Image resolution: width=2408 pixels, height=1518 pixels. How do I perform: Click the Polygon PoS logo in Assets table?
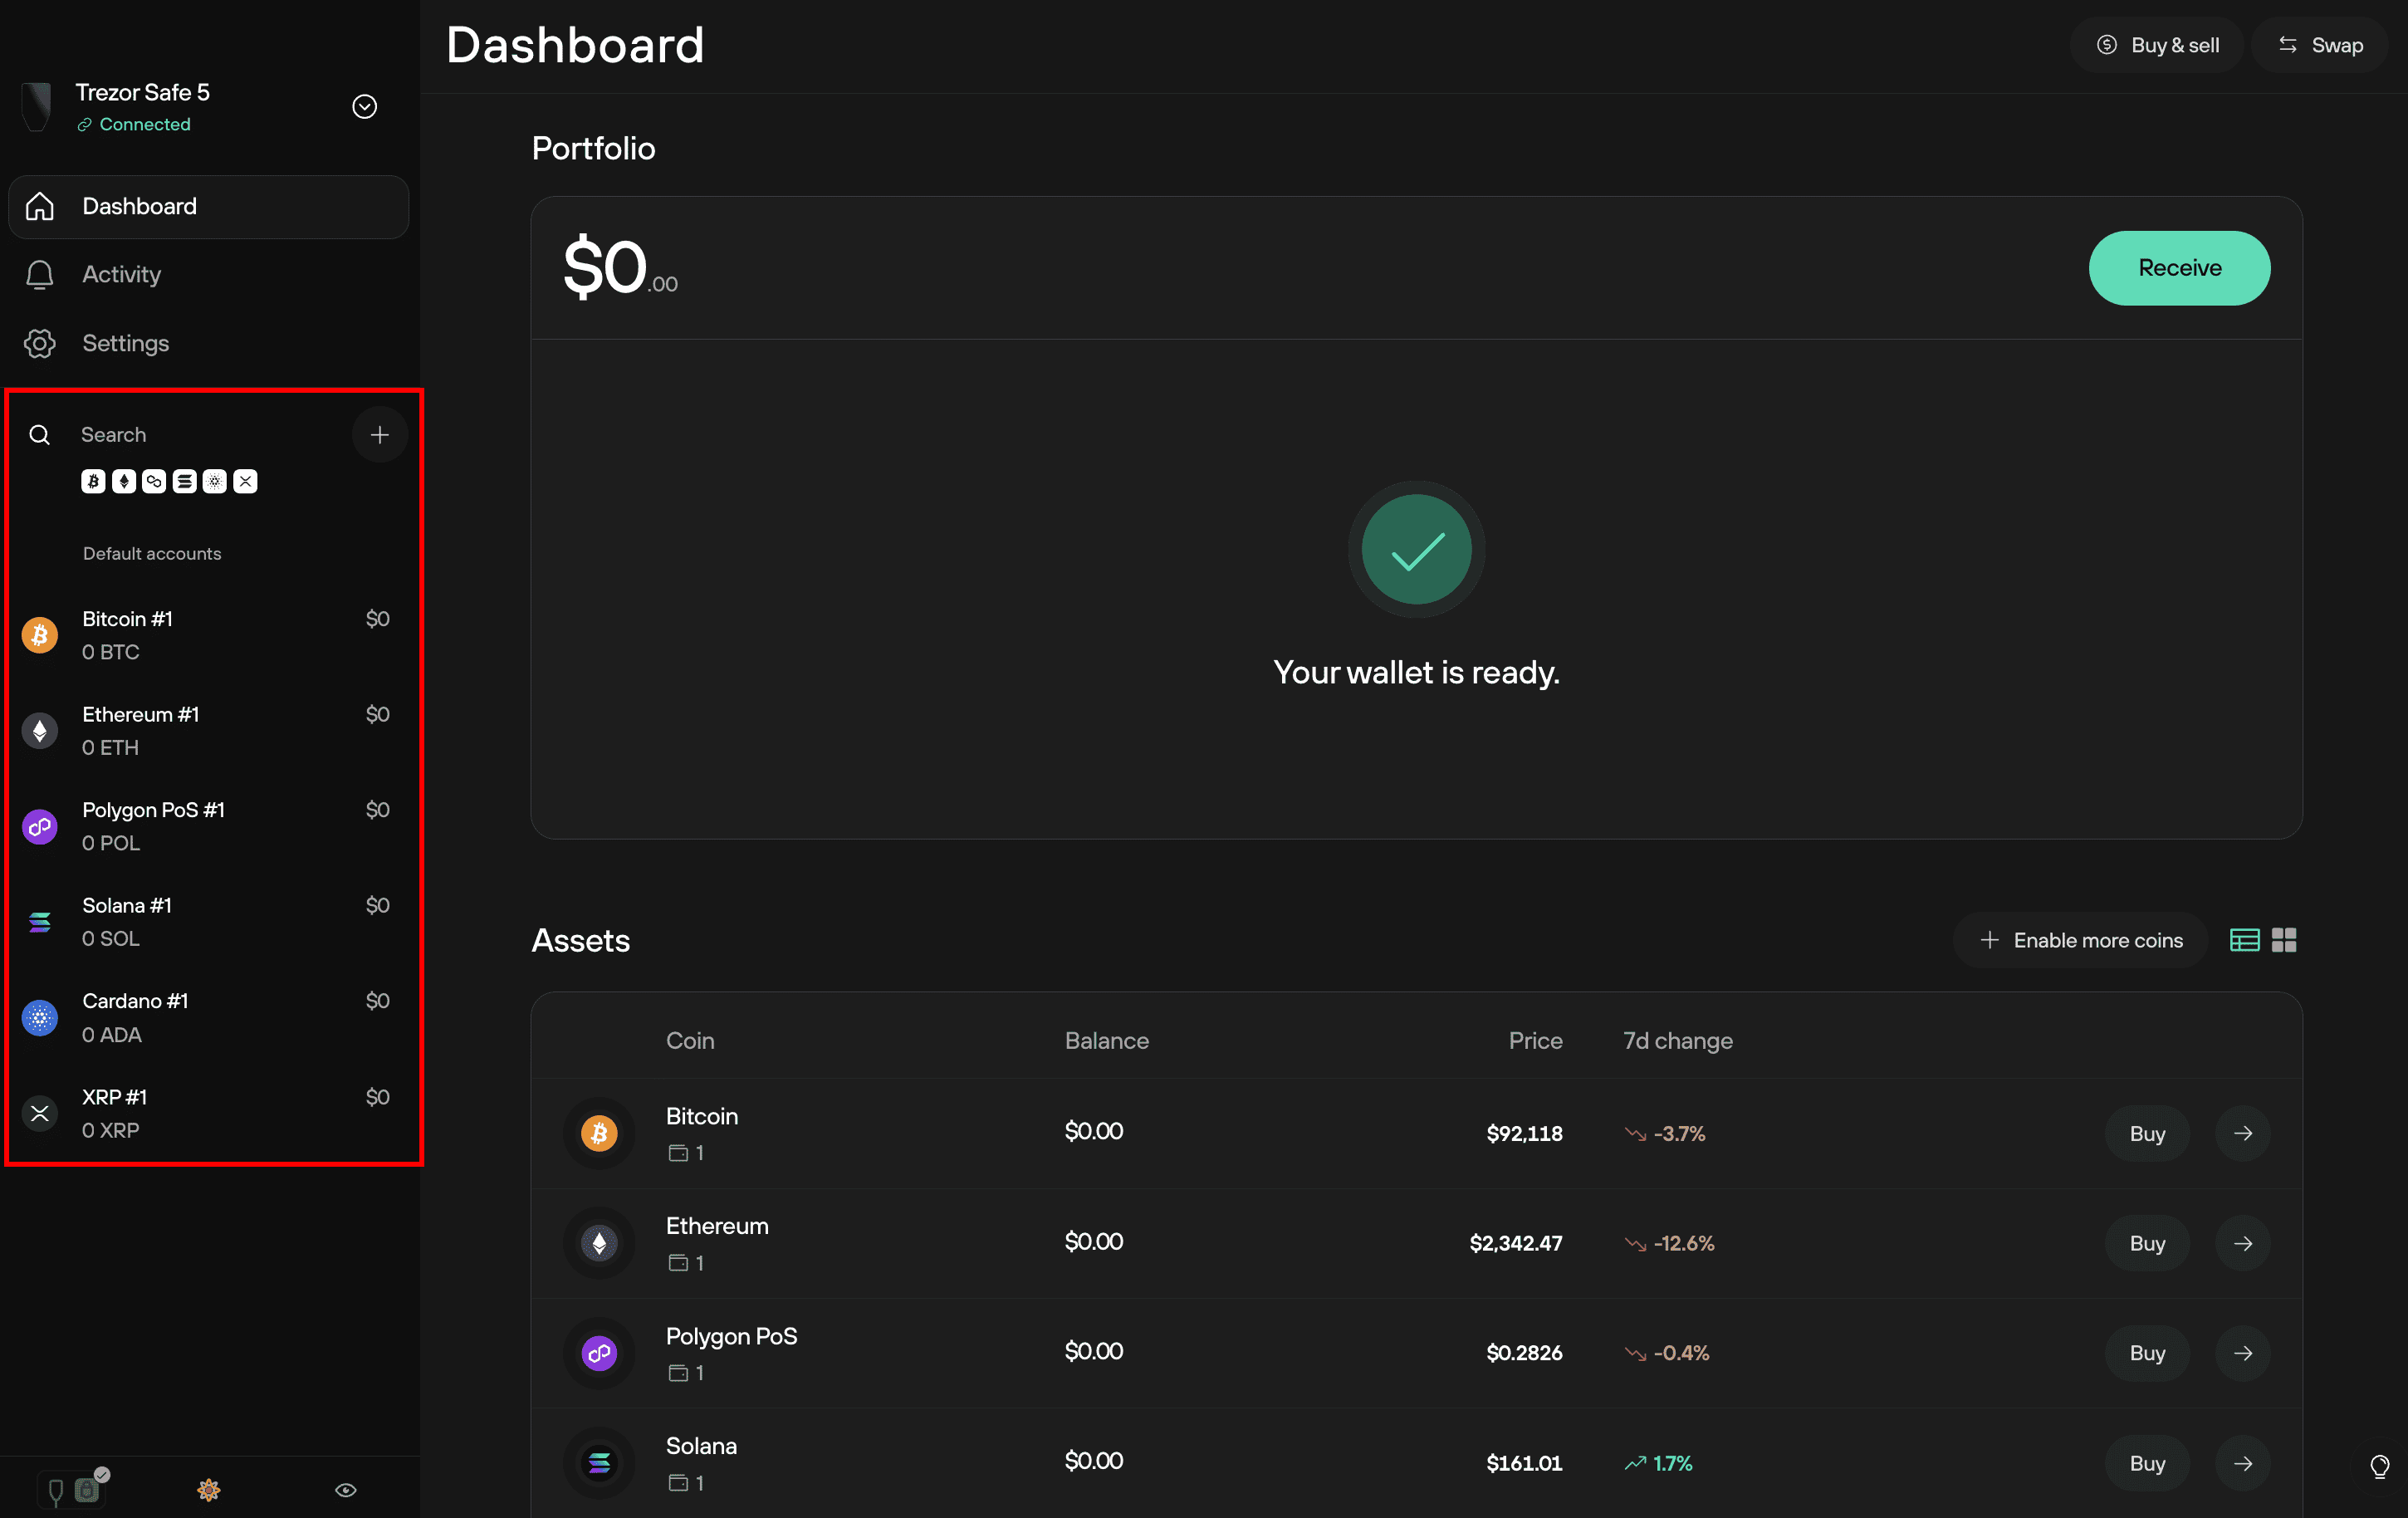point(599,1353)
